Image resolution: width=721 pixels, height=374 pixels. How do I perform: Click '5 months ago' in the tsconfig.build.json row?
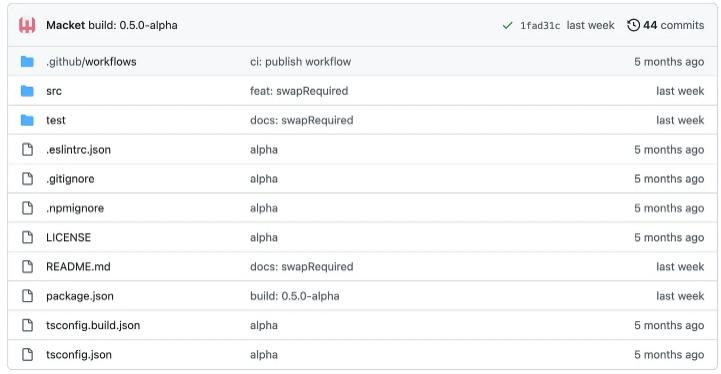[669, 326]
